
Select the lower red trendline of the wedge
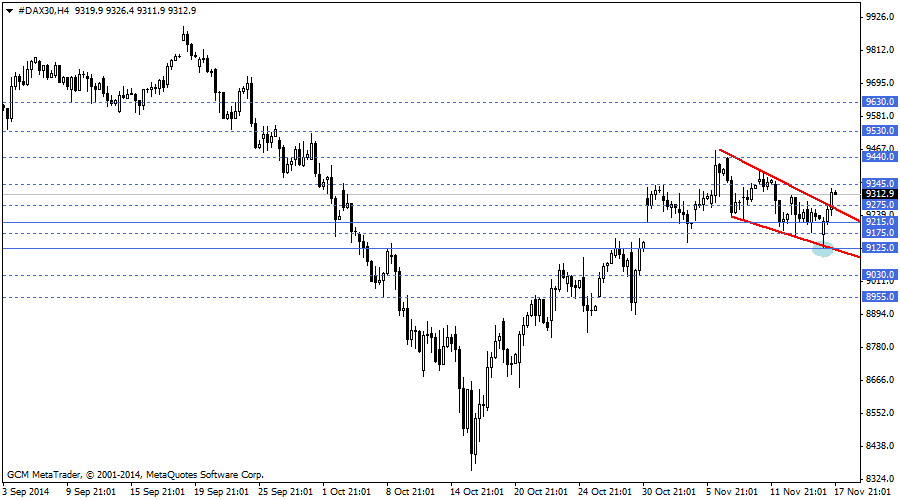[796, 237]
